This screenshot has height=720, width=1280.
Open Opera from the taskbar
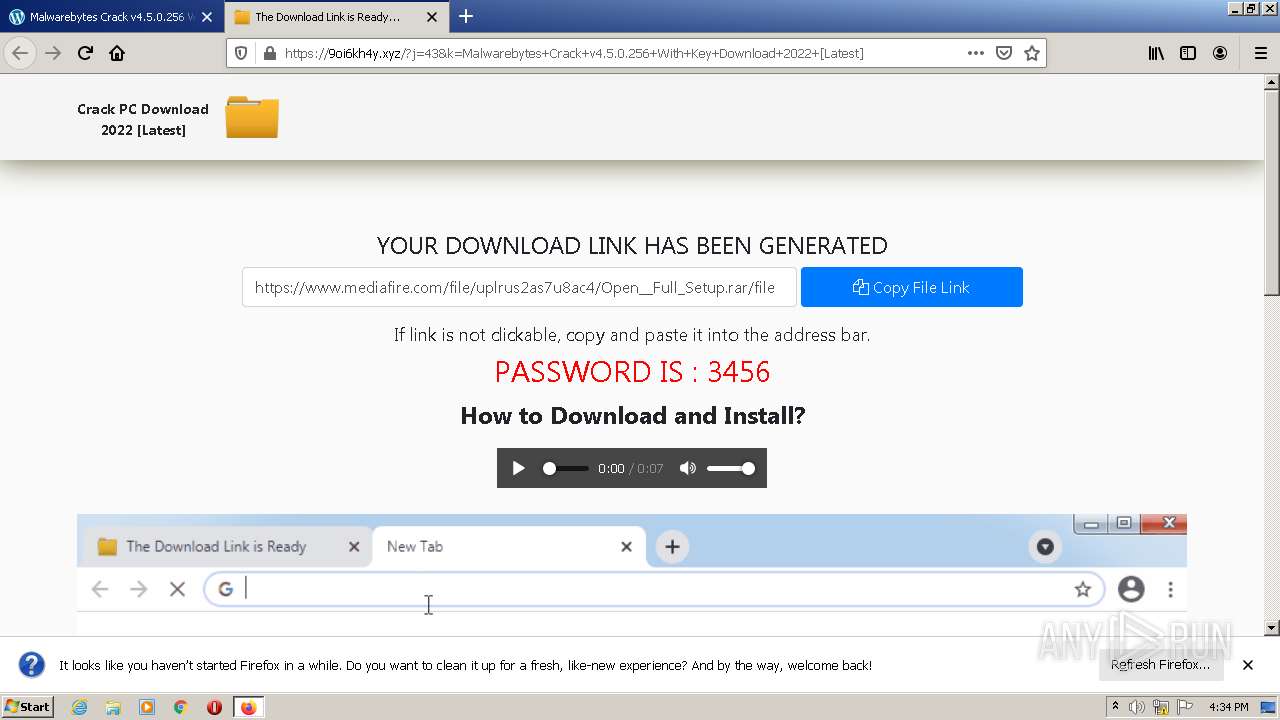coord(214,707)
